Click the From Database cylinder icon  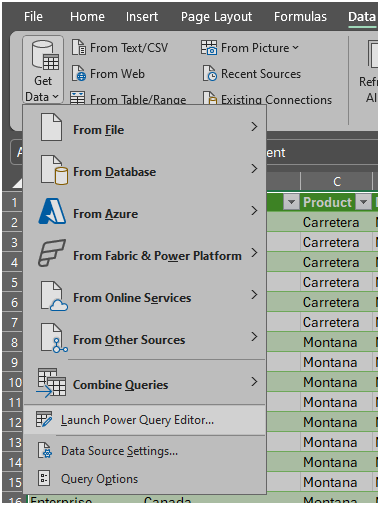tap(54, 170)
